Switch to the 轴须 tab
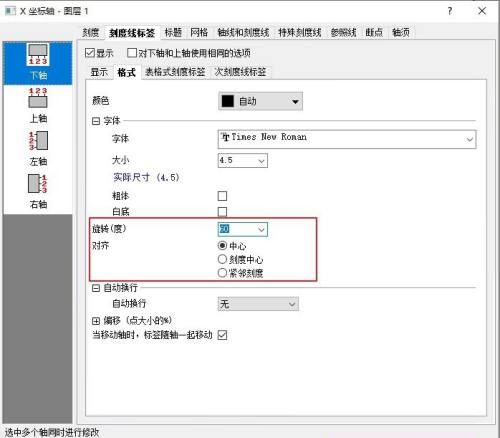500x438 pixels. click(x=401, y=32)
